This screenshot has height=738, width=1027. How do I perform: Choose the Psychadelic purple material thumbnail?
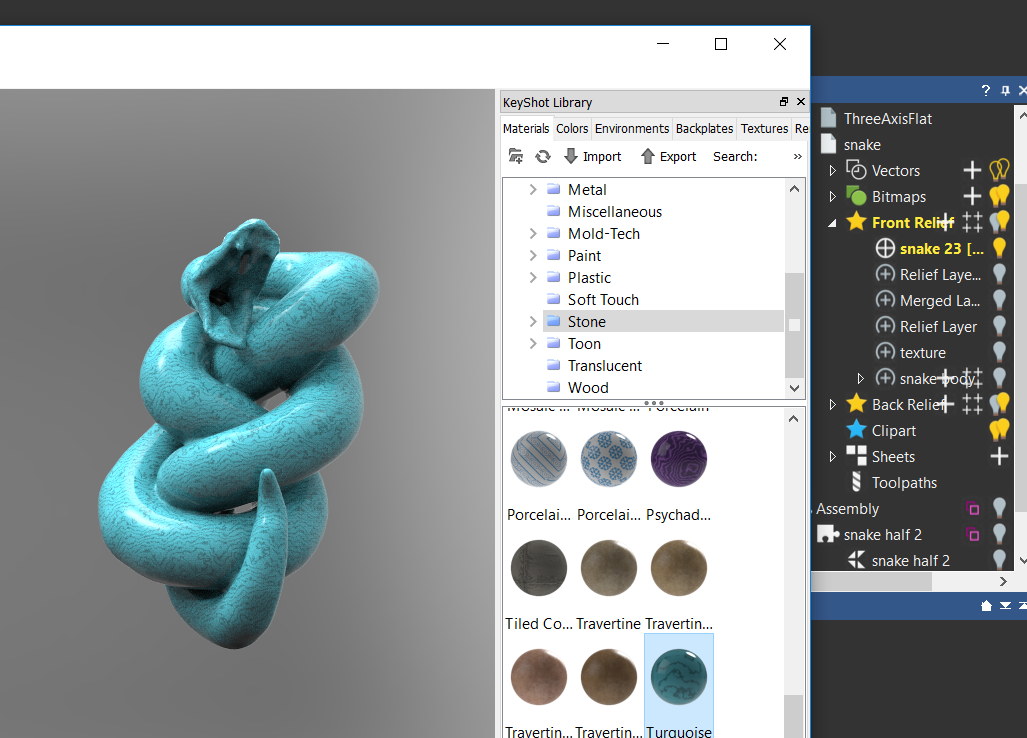pos(679,459)
